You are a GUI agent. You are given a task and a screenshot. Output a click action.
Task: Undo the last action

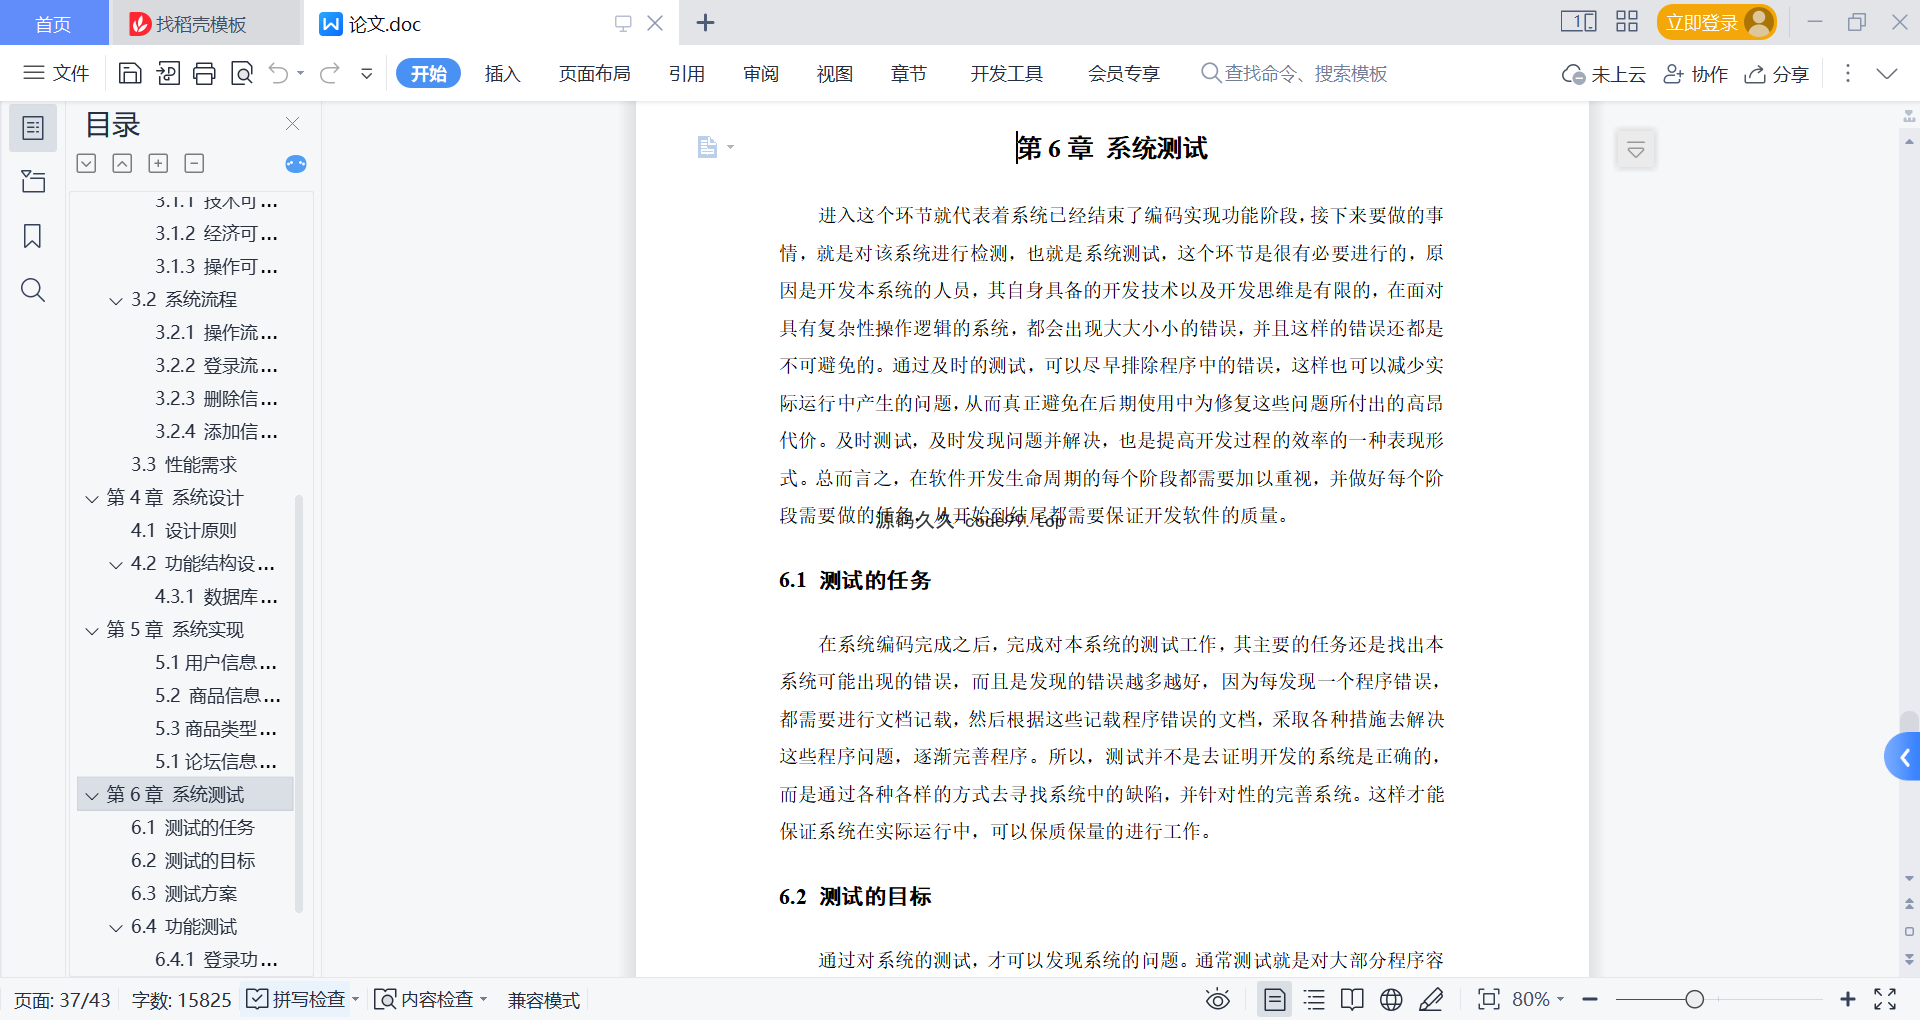pyautogui.click(x=279, y=73)
